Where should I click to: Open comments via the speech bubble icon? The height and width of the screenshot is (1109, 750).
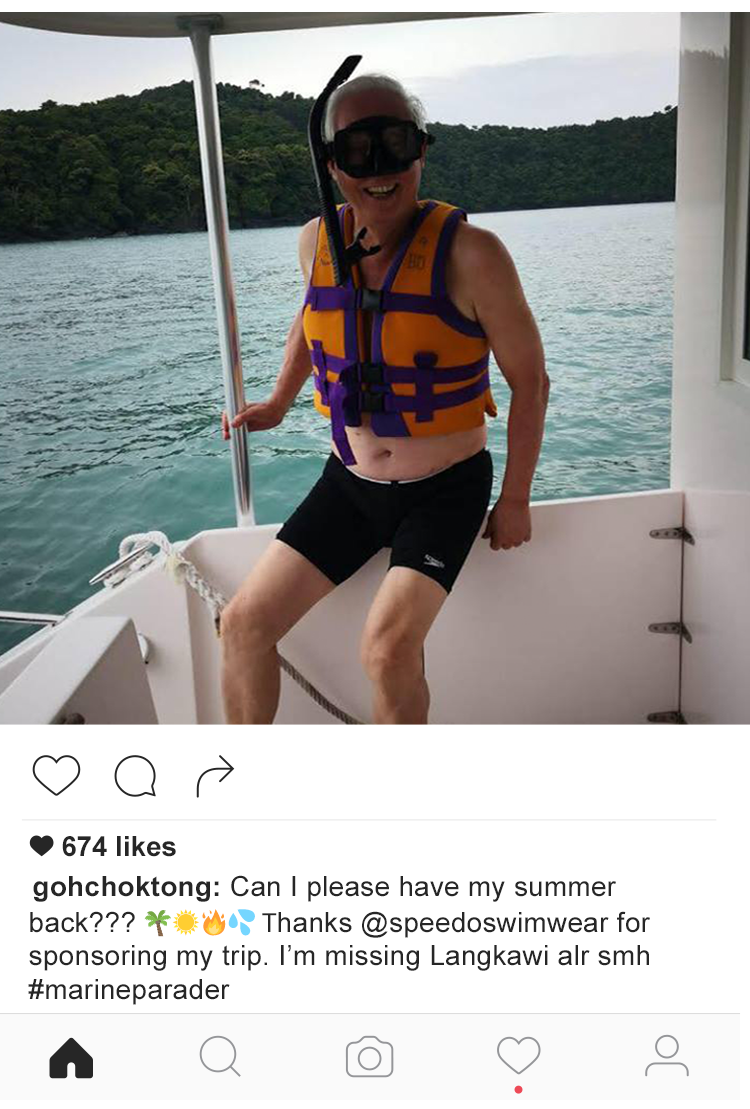click(x=135, y=776)
